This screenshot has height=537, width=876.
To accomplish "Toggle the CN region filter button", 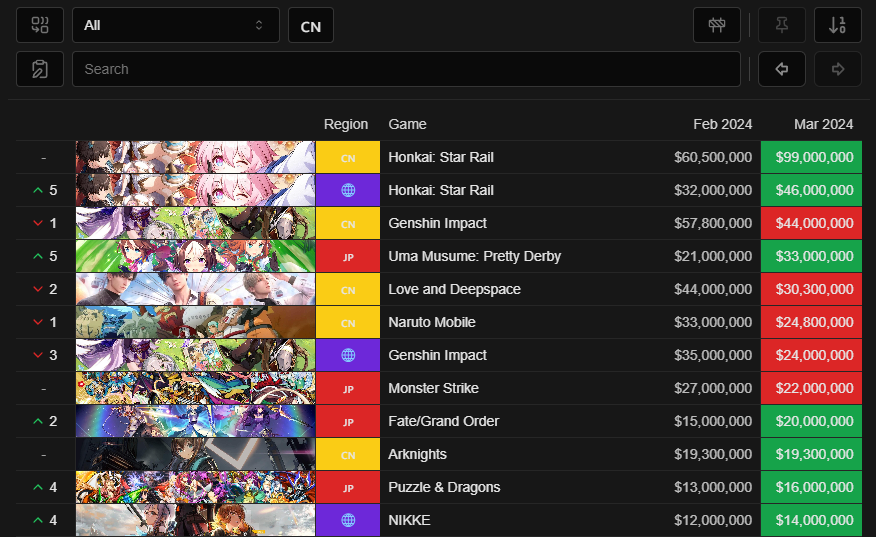I will coord(311,25).
